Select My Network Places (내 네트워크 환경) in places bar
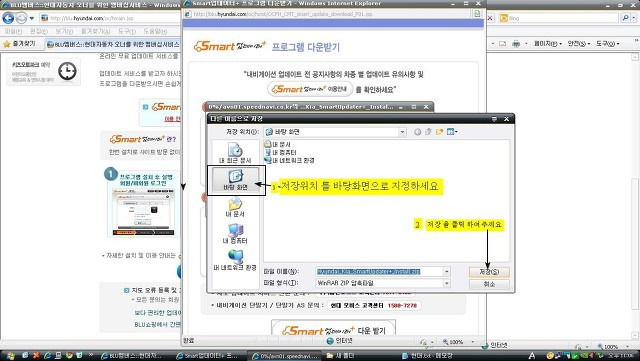The image size is (640, 361). tap(236, 261)
